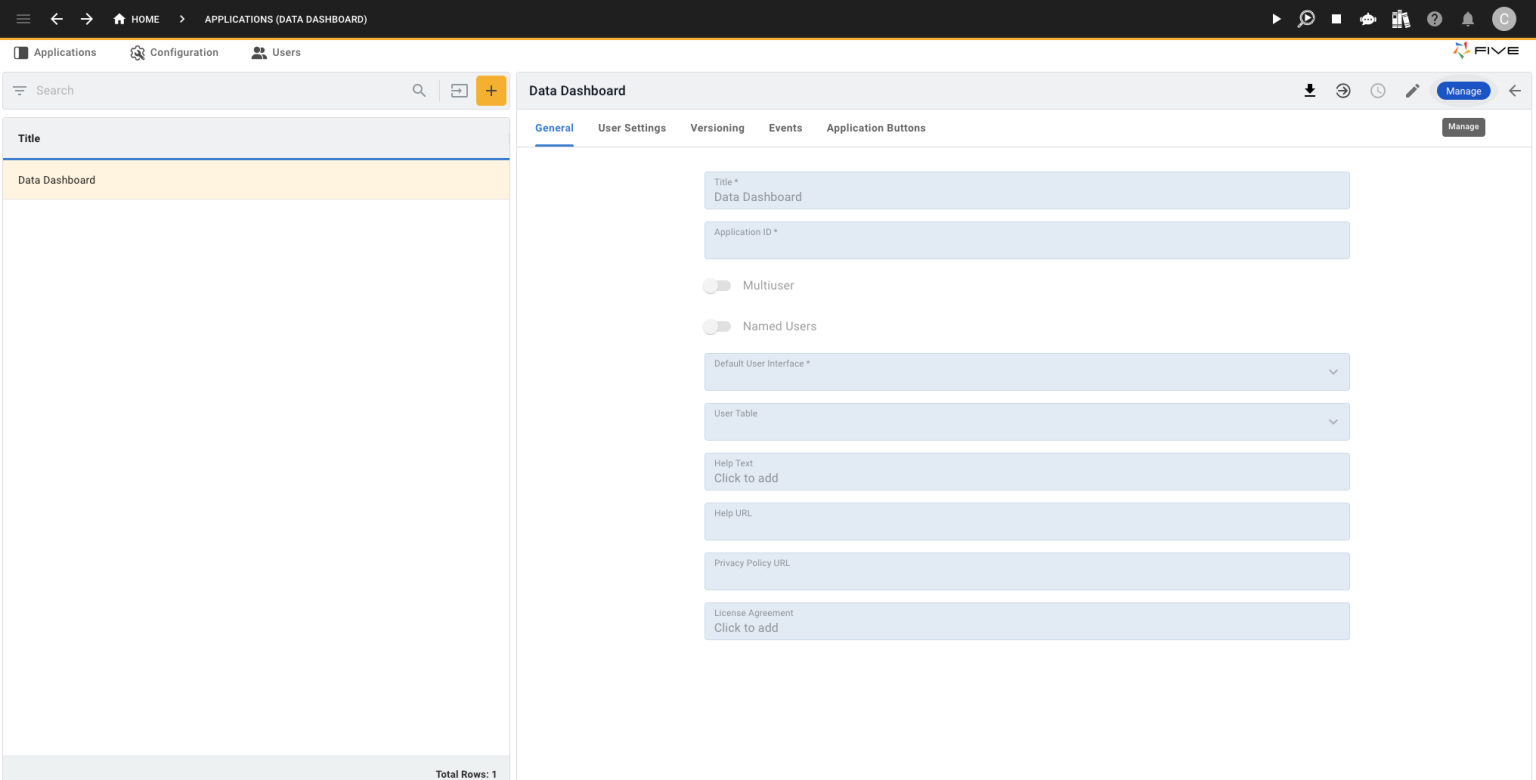
Task: Switch to the Versioning tab
Action: pos(717,128)
